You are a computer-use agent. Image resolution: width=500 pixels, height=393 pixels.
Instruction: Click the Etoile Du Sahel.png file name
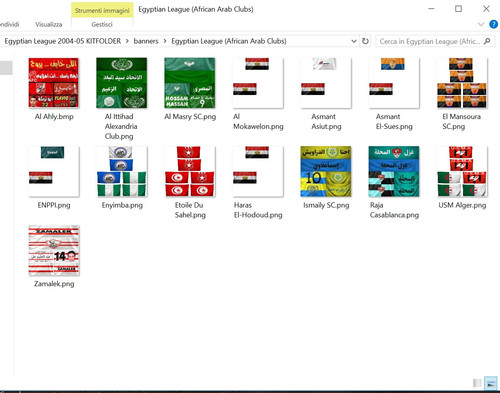click(x=190, y=210)
